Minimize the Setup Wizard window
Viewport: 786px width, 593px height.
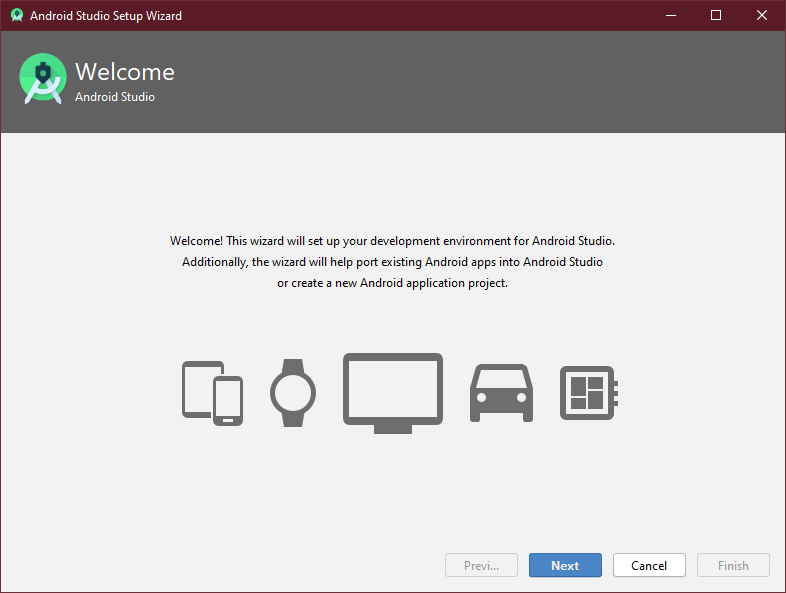(x=671, y=15)
